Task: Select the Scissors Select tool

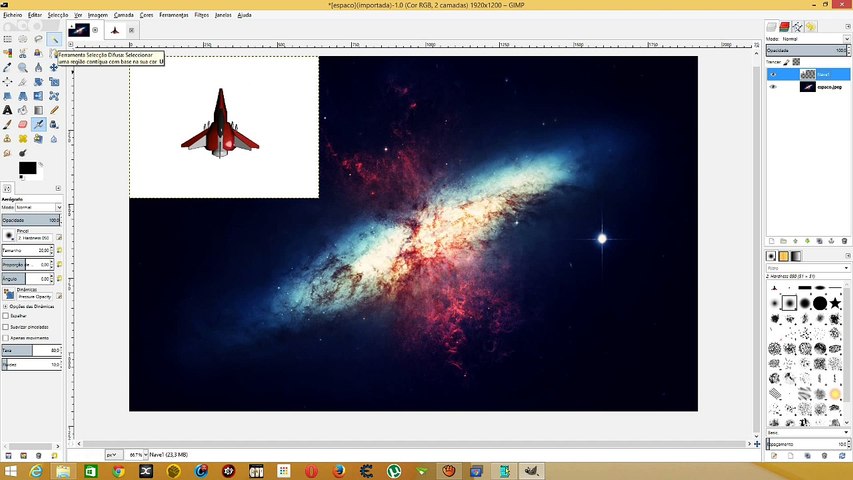Action: [x=23, y=53]
